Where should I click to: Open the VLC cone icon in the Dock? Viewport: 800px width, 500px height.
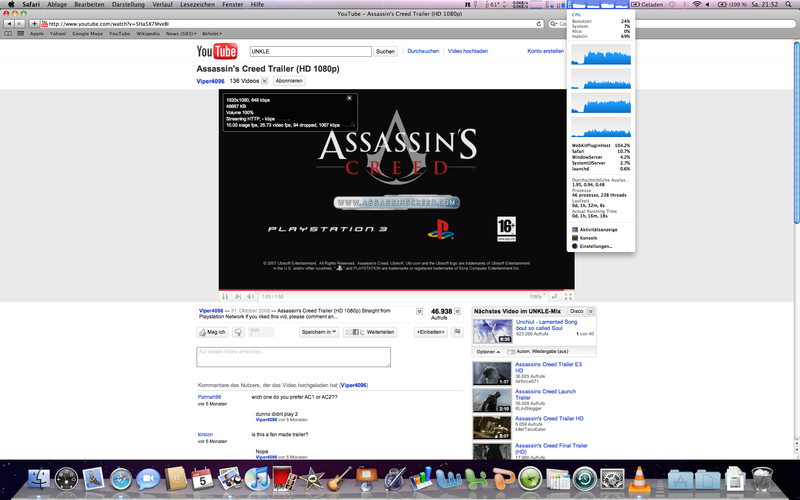pyautogui.click(x=638, y=480)
